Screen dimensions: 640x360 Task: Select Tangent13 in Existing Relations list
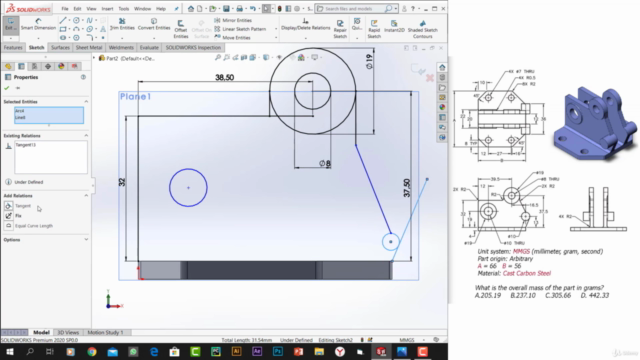click(26, 145)
